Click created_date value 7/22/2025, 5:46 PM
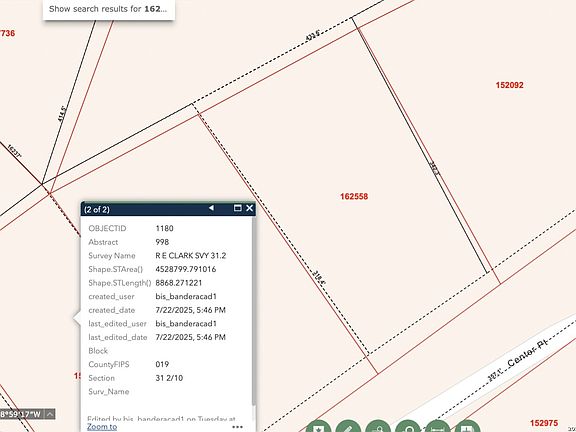The image size is (576, 432). point(190,310)
